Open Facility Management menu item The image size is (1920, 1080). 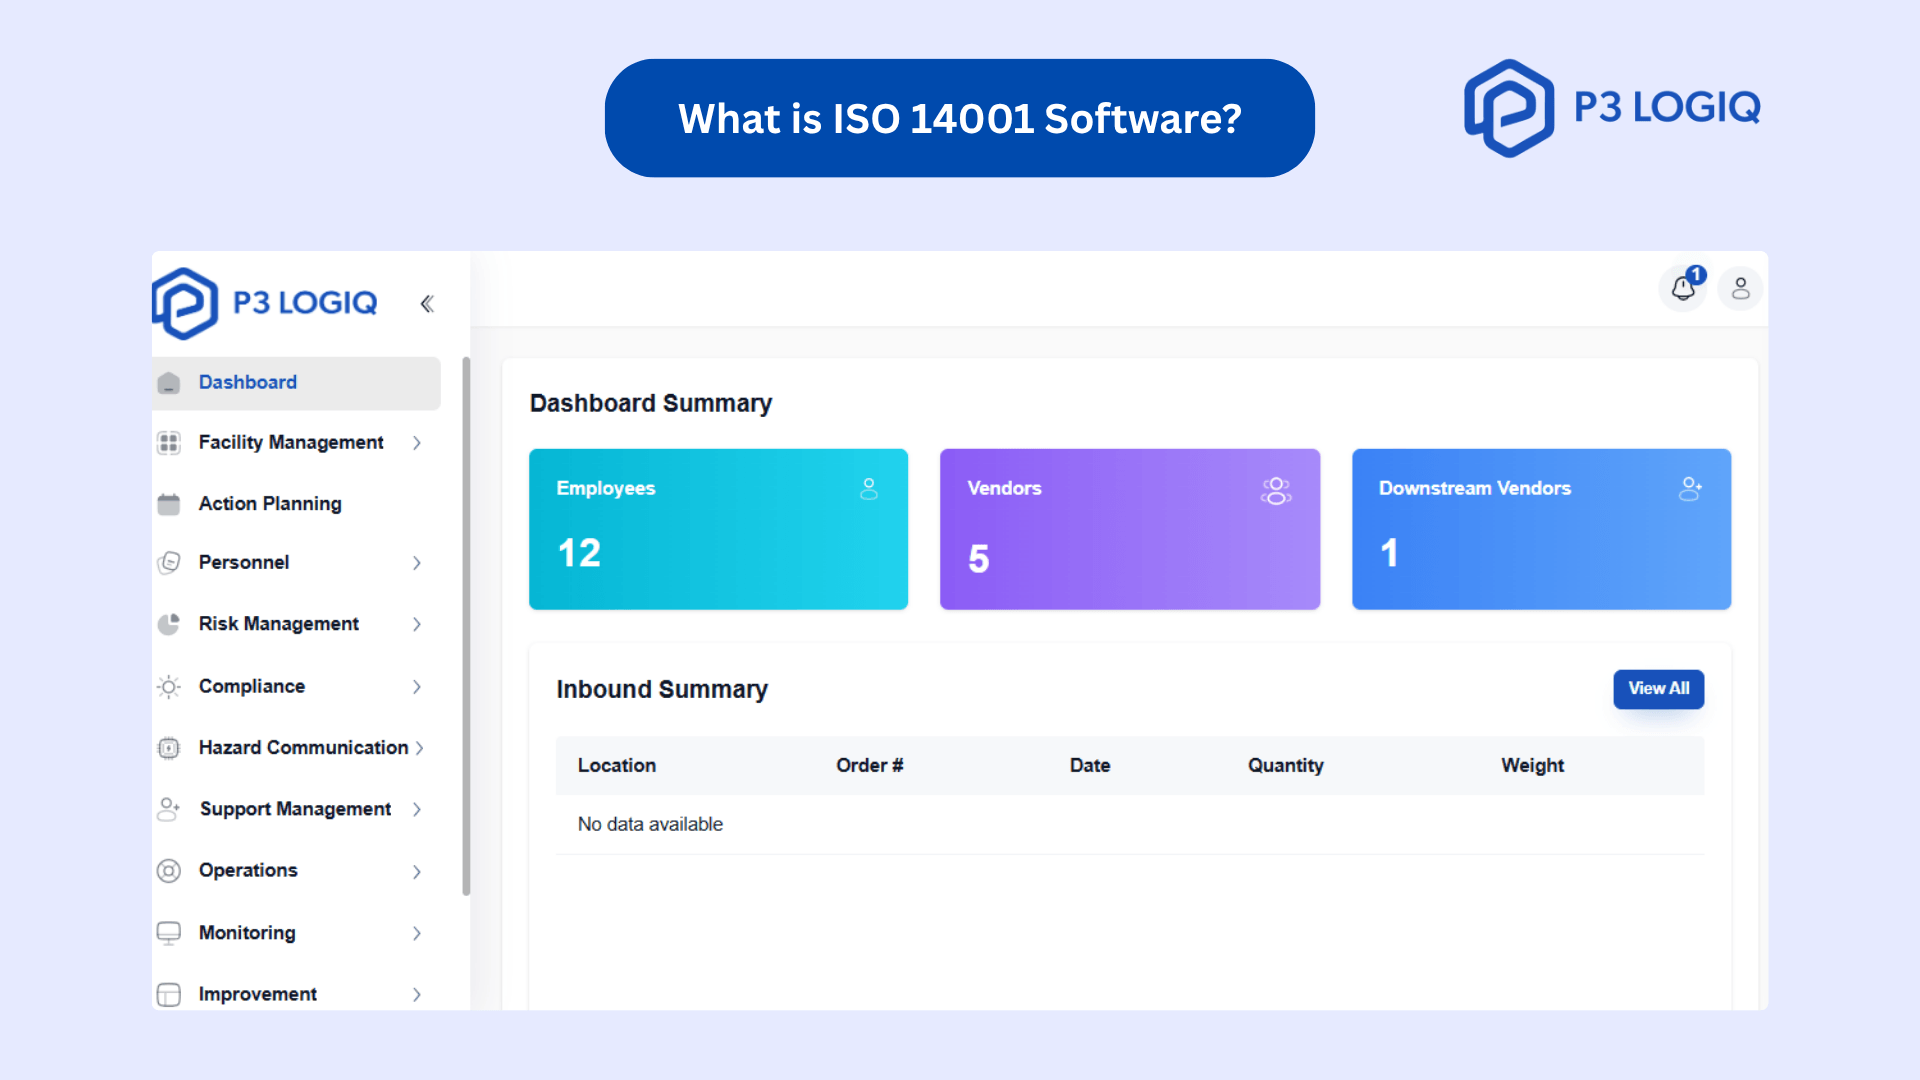tap(296, 443)
